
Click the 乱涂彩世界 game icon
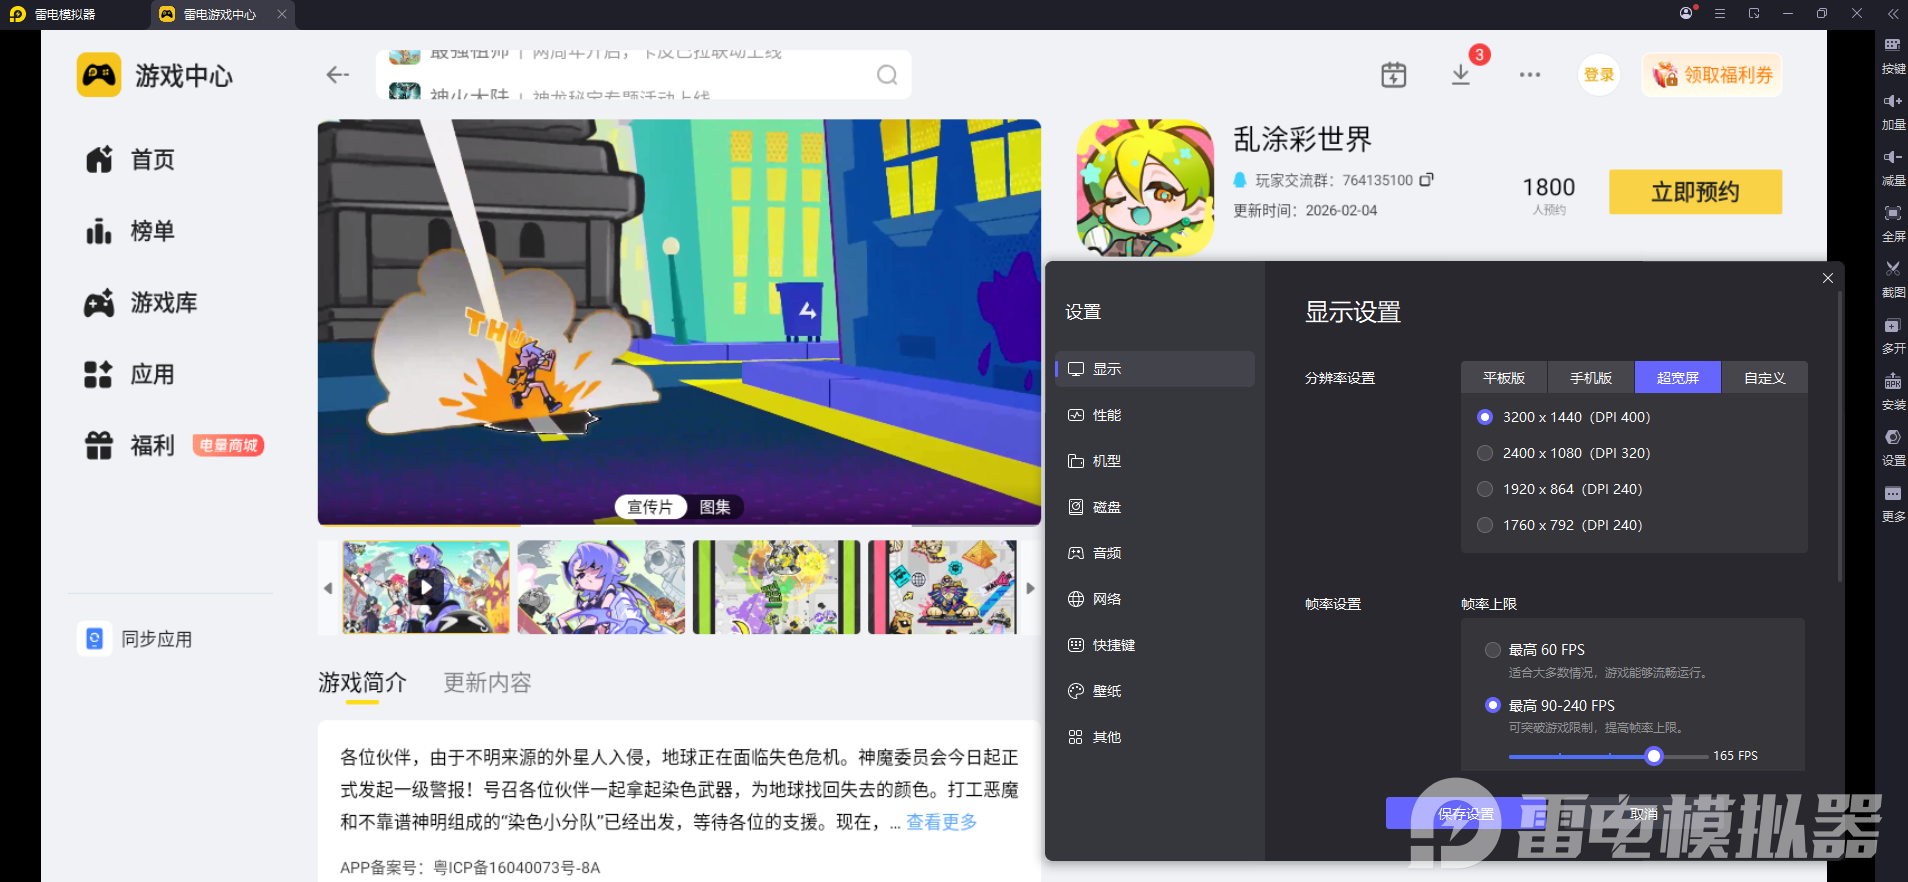(x=1145, y=188)
